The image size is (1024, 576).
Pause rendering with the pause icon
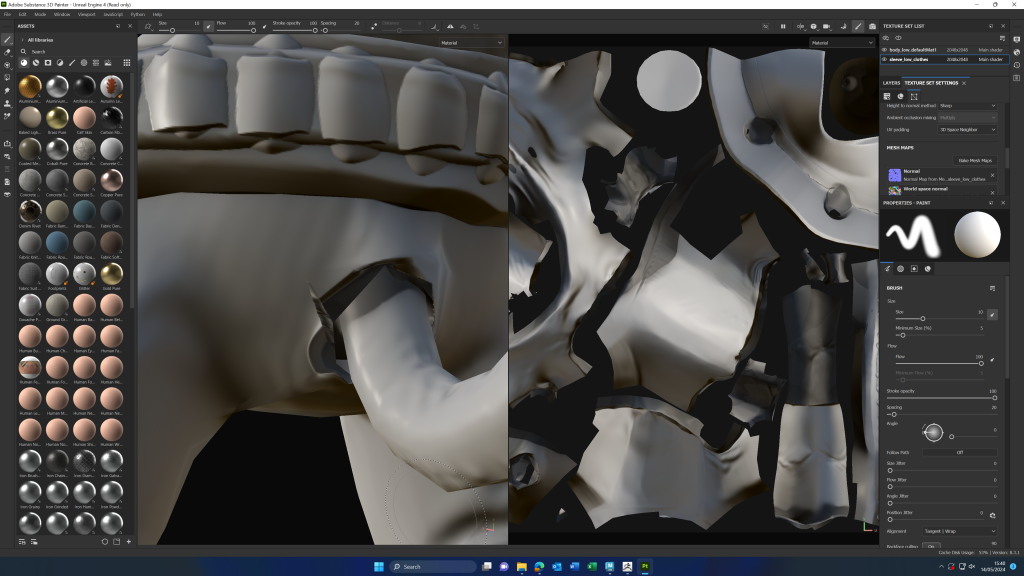(783, 26)
